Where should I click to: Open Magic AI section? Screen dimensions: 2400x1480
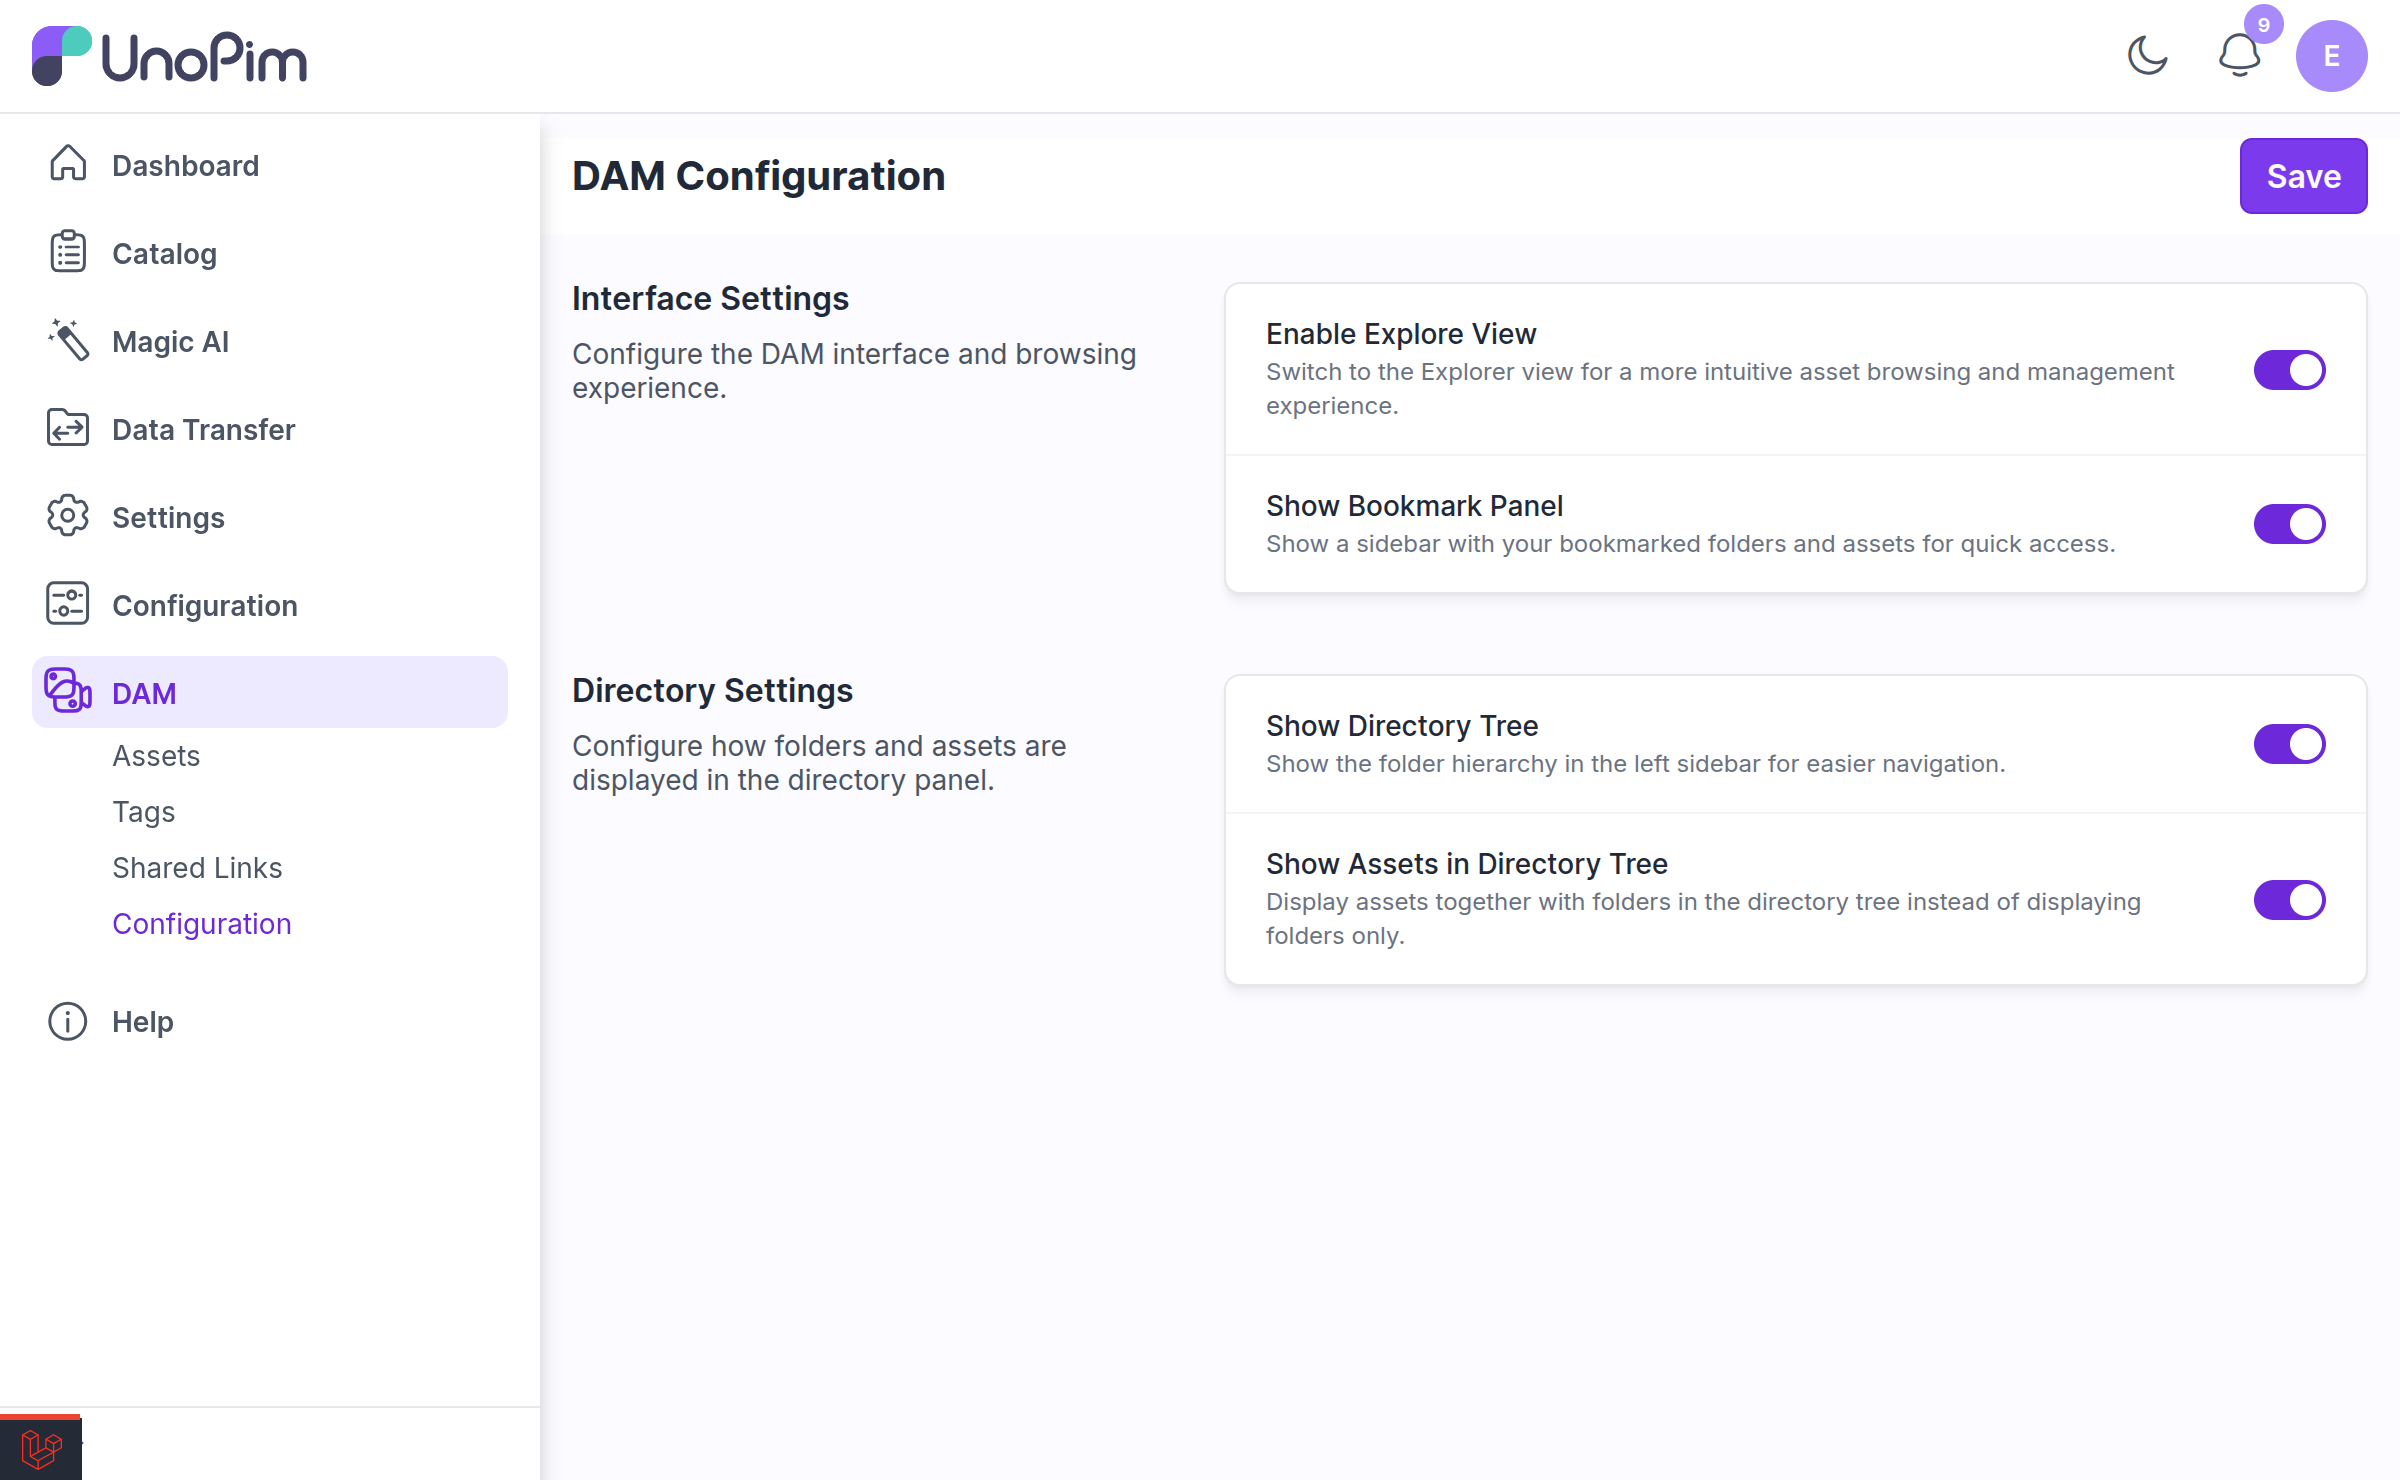click(x=270, y=341)
